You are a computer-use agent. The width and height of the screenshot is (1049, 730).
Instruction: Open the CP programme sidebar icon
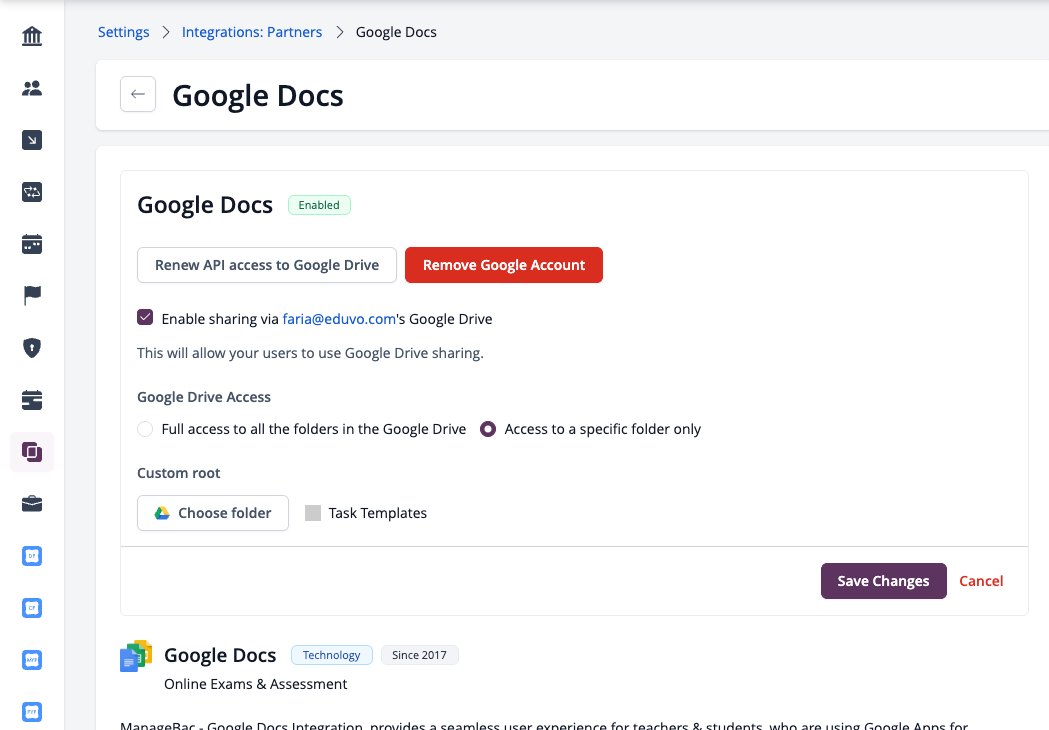click(x=31, y=608)
